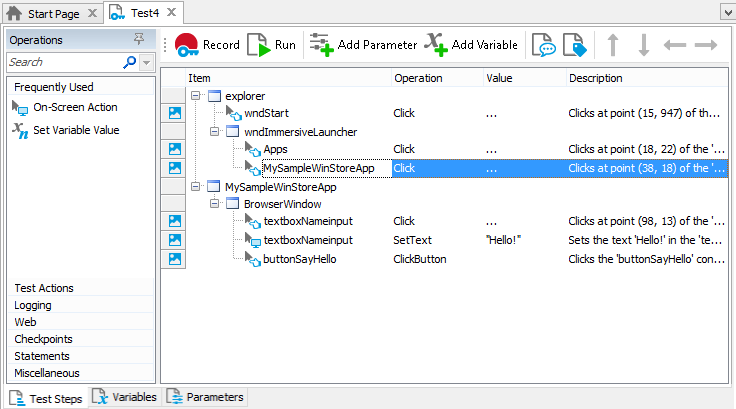Switch to the Variables tab
Screen dimensions: 736x409
tap(125, 397)
